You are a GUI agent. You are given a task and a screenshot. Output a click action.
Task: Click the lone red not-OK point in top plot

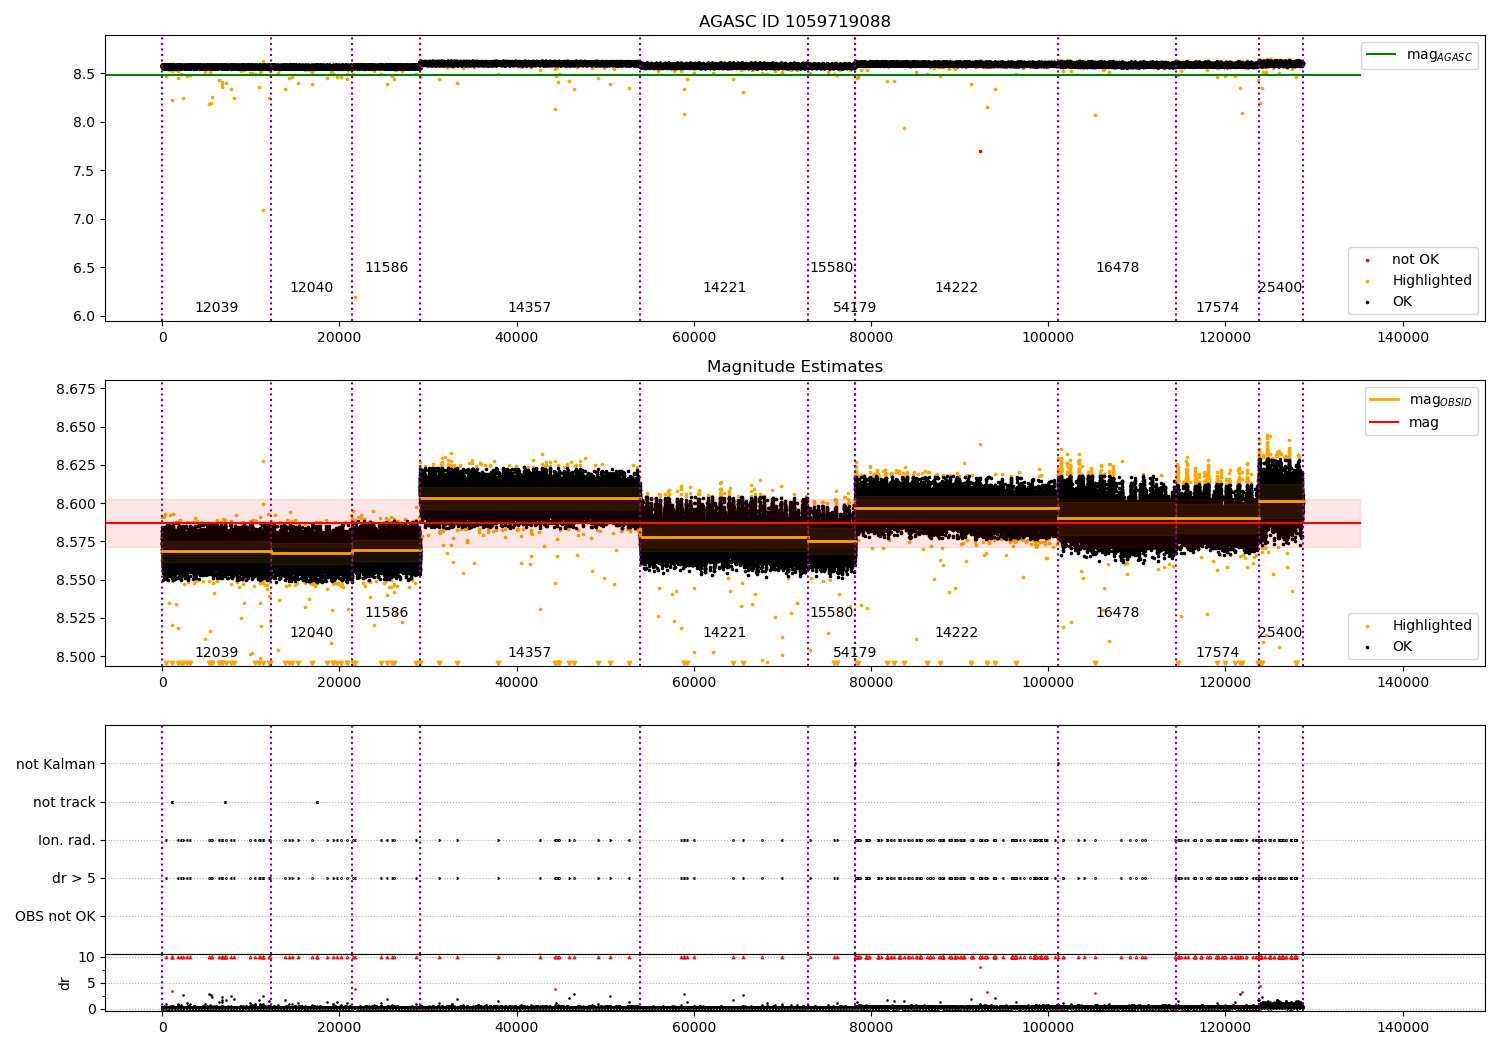pos(980,151)
